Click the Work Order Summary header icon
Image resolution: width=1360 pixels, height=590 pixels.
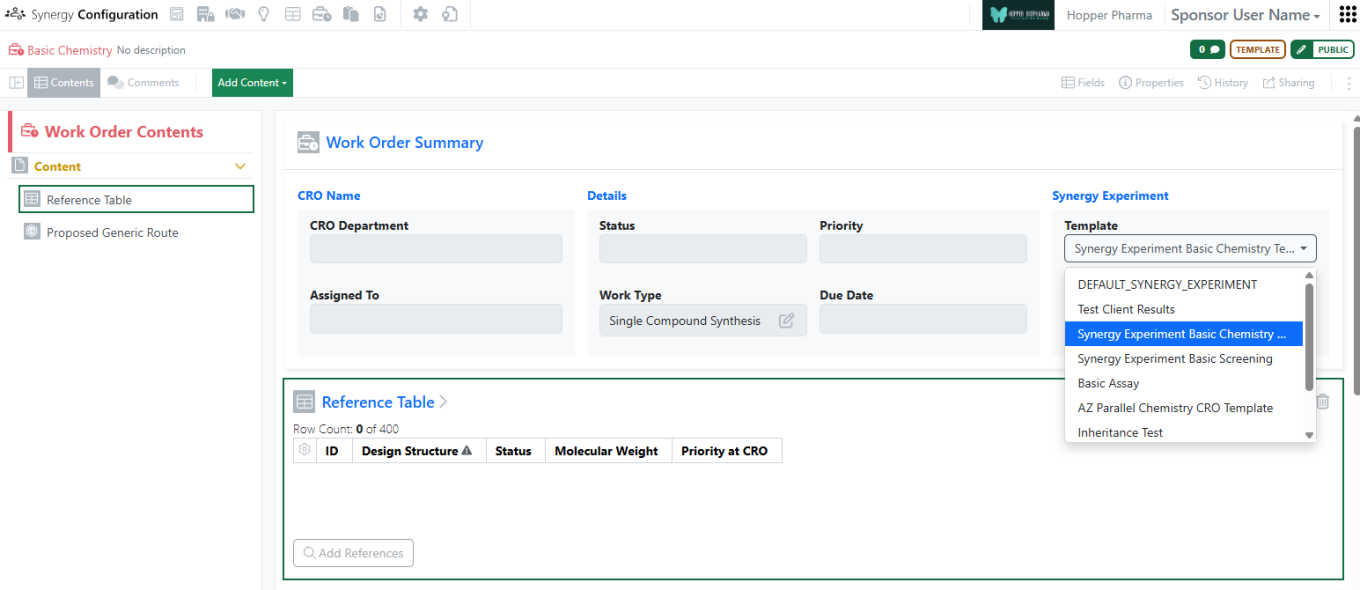[x=308, y=143]
